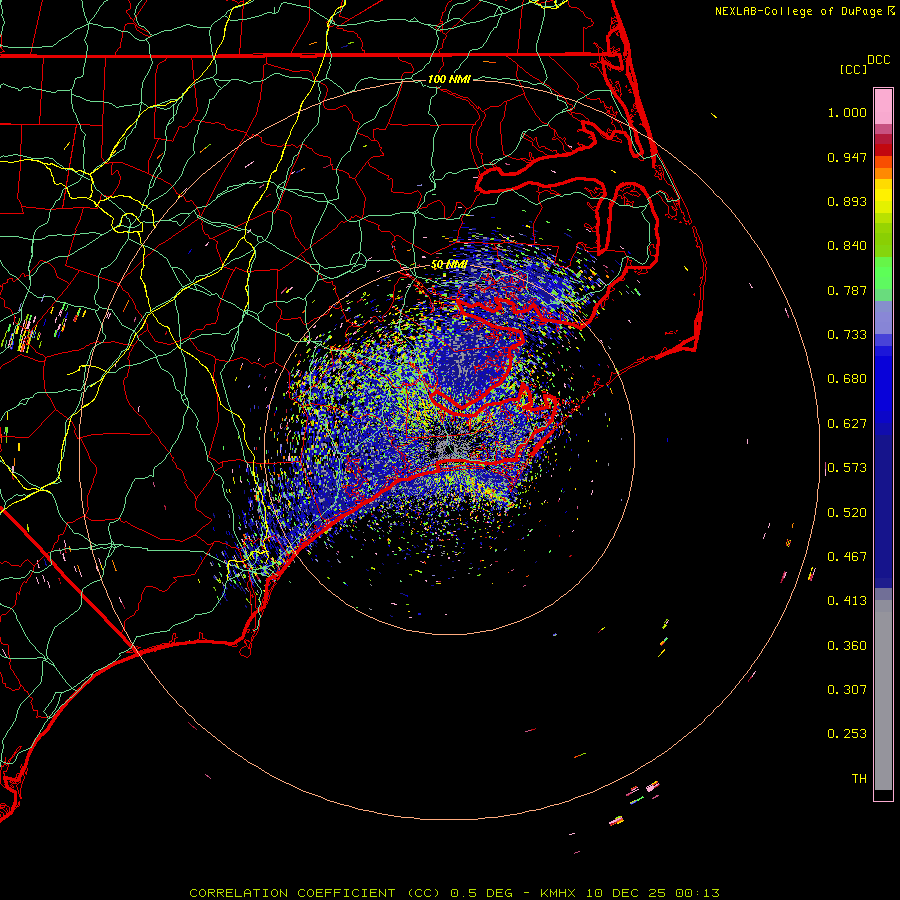Click the 0.840 scale value
Viewport: 900px width, 900px height.
(x=847, y=246)
